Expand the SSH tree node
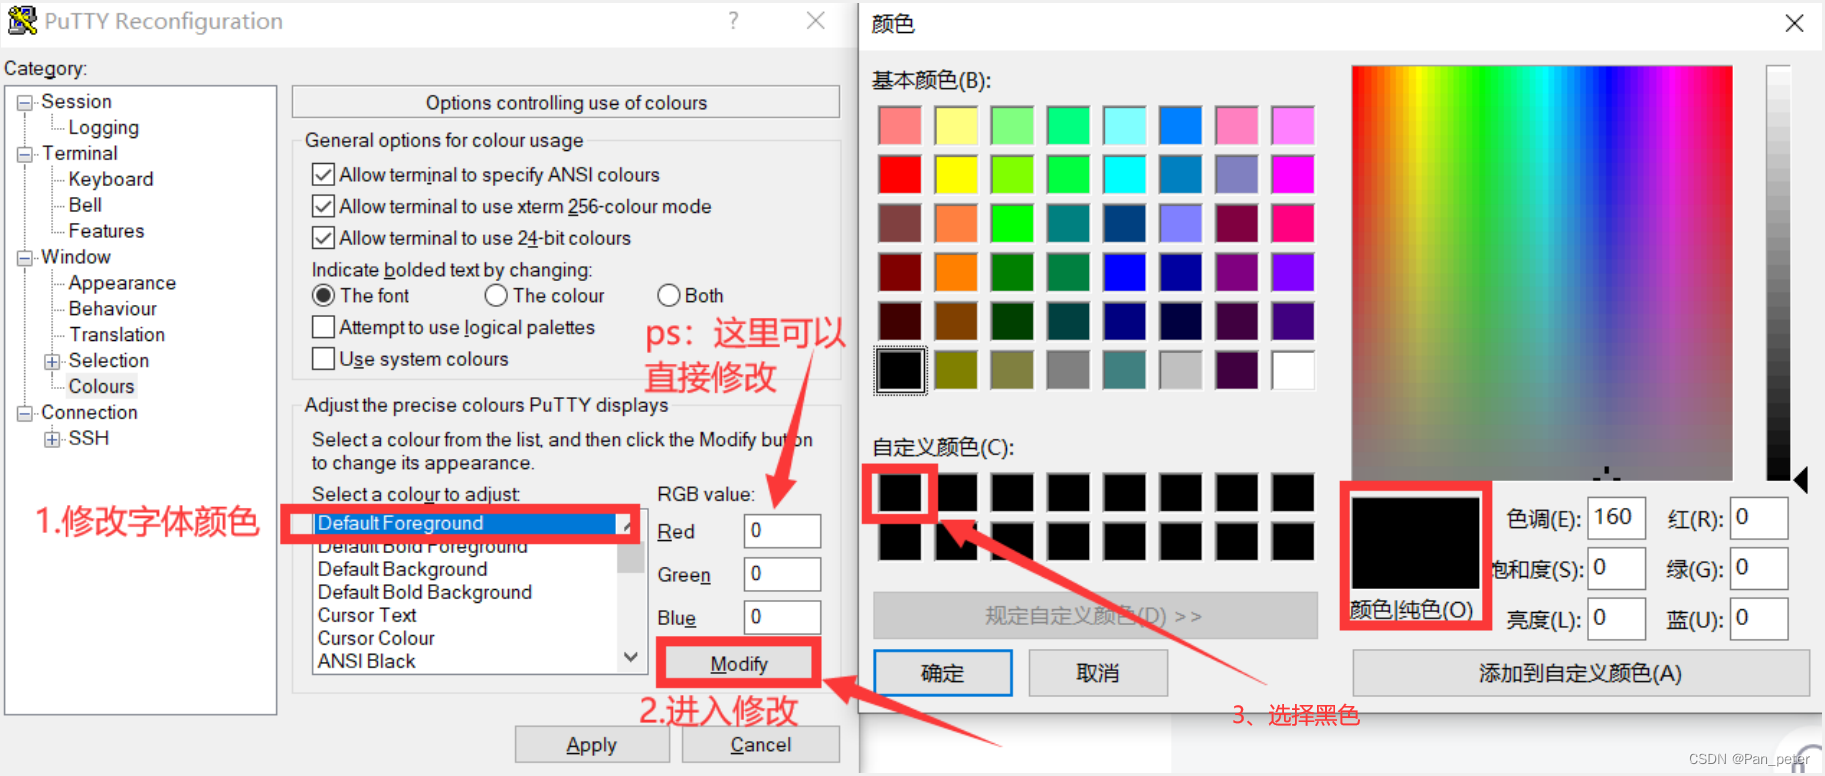 (52, 439)
